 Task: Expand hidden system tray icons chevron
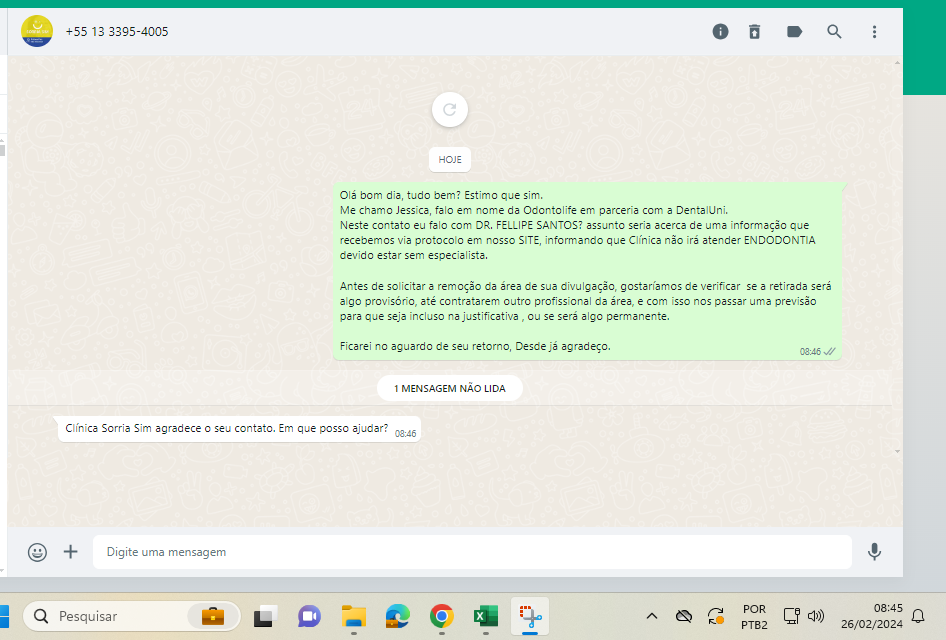tap(652, 616)
